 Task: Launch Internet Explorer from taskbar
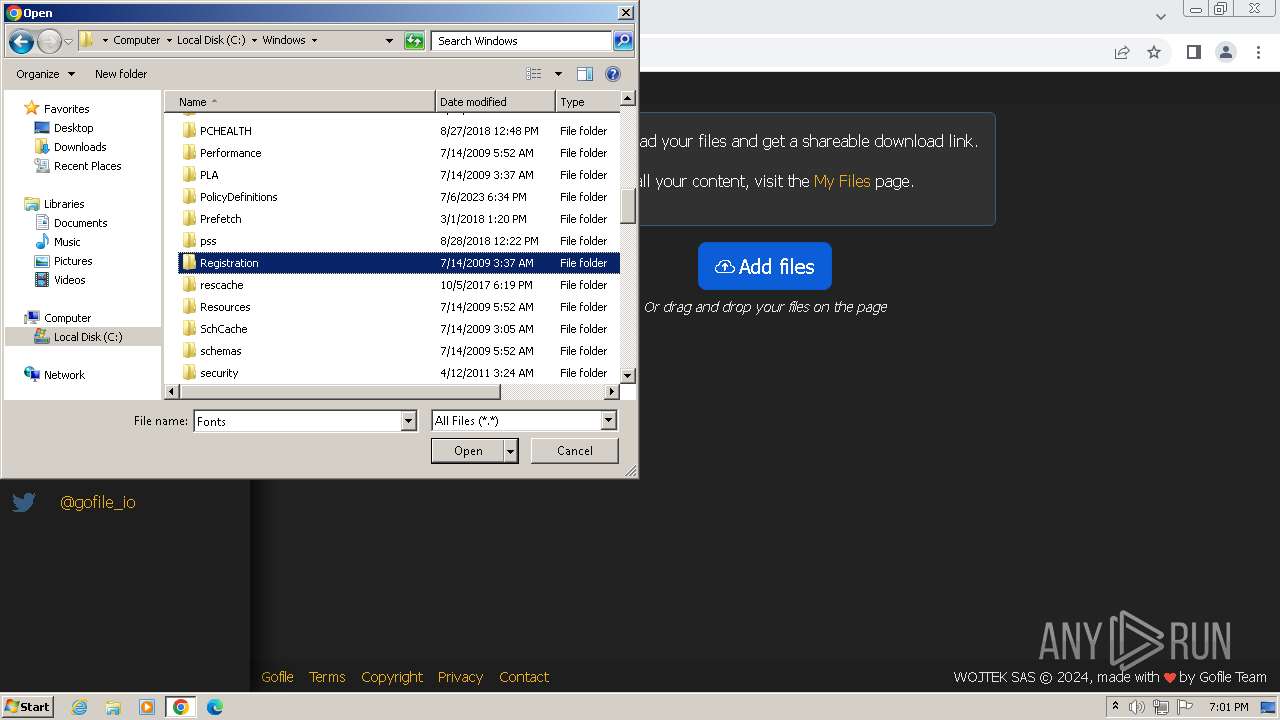[79, 707]
